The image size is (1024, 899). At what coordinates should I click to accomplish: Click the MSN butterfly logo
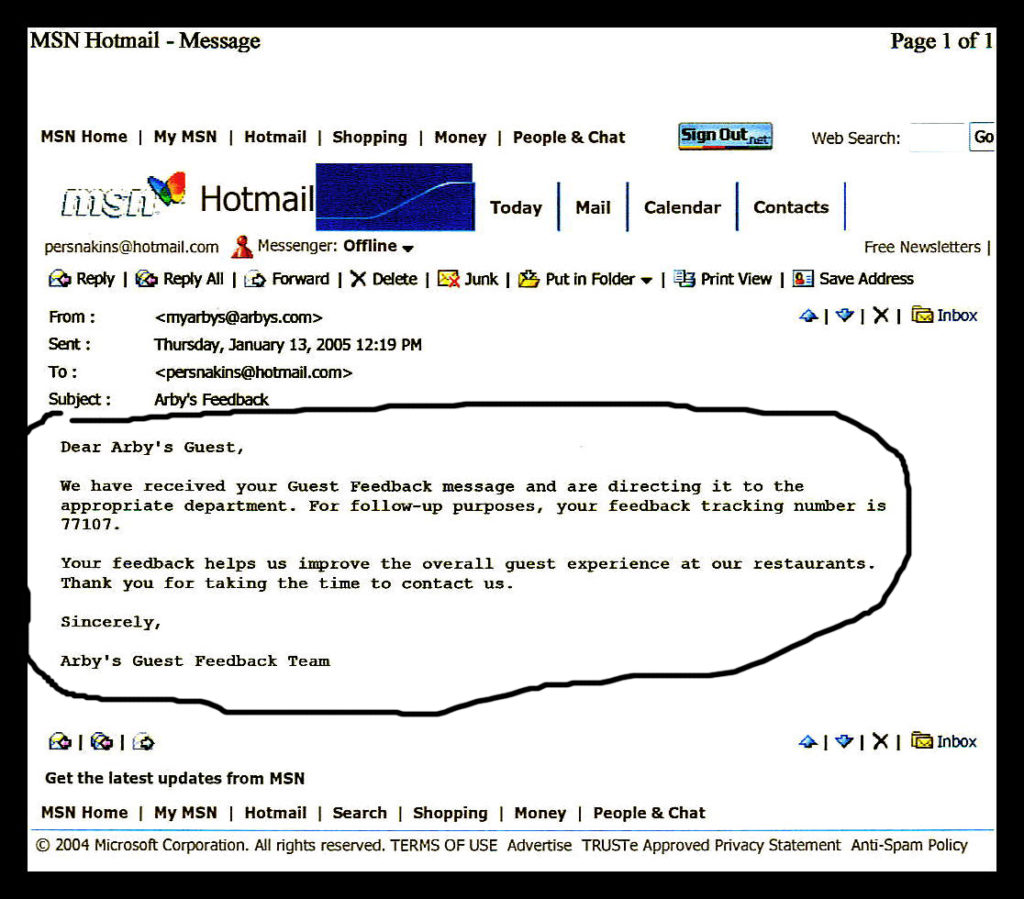point(167,188)
